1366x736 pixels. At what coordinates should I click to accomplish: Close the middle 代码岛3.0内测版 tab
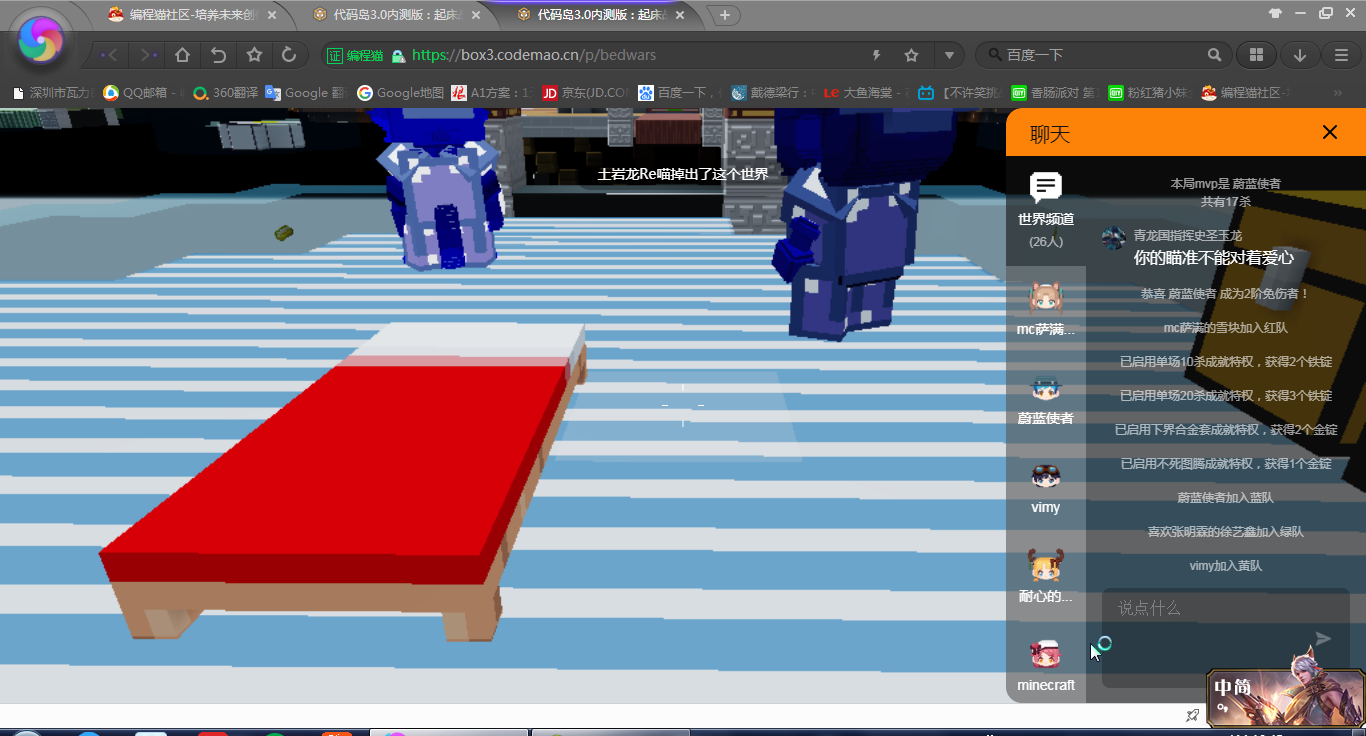(477, 15)
